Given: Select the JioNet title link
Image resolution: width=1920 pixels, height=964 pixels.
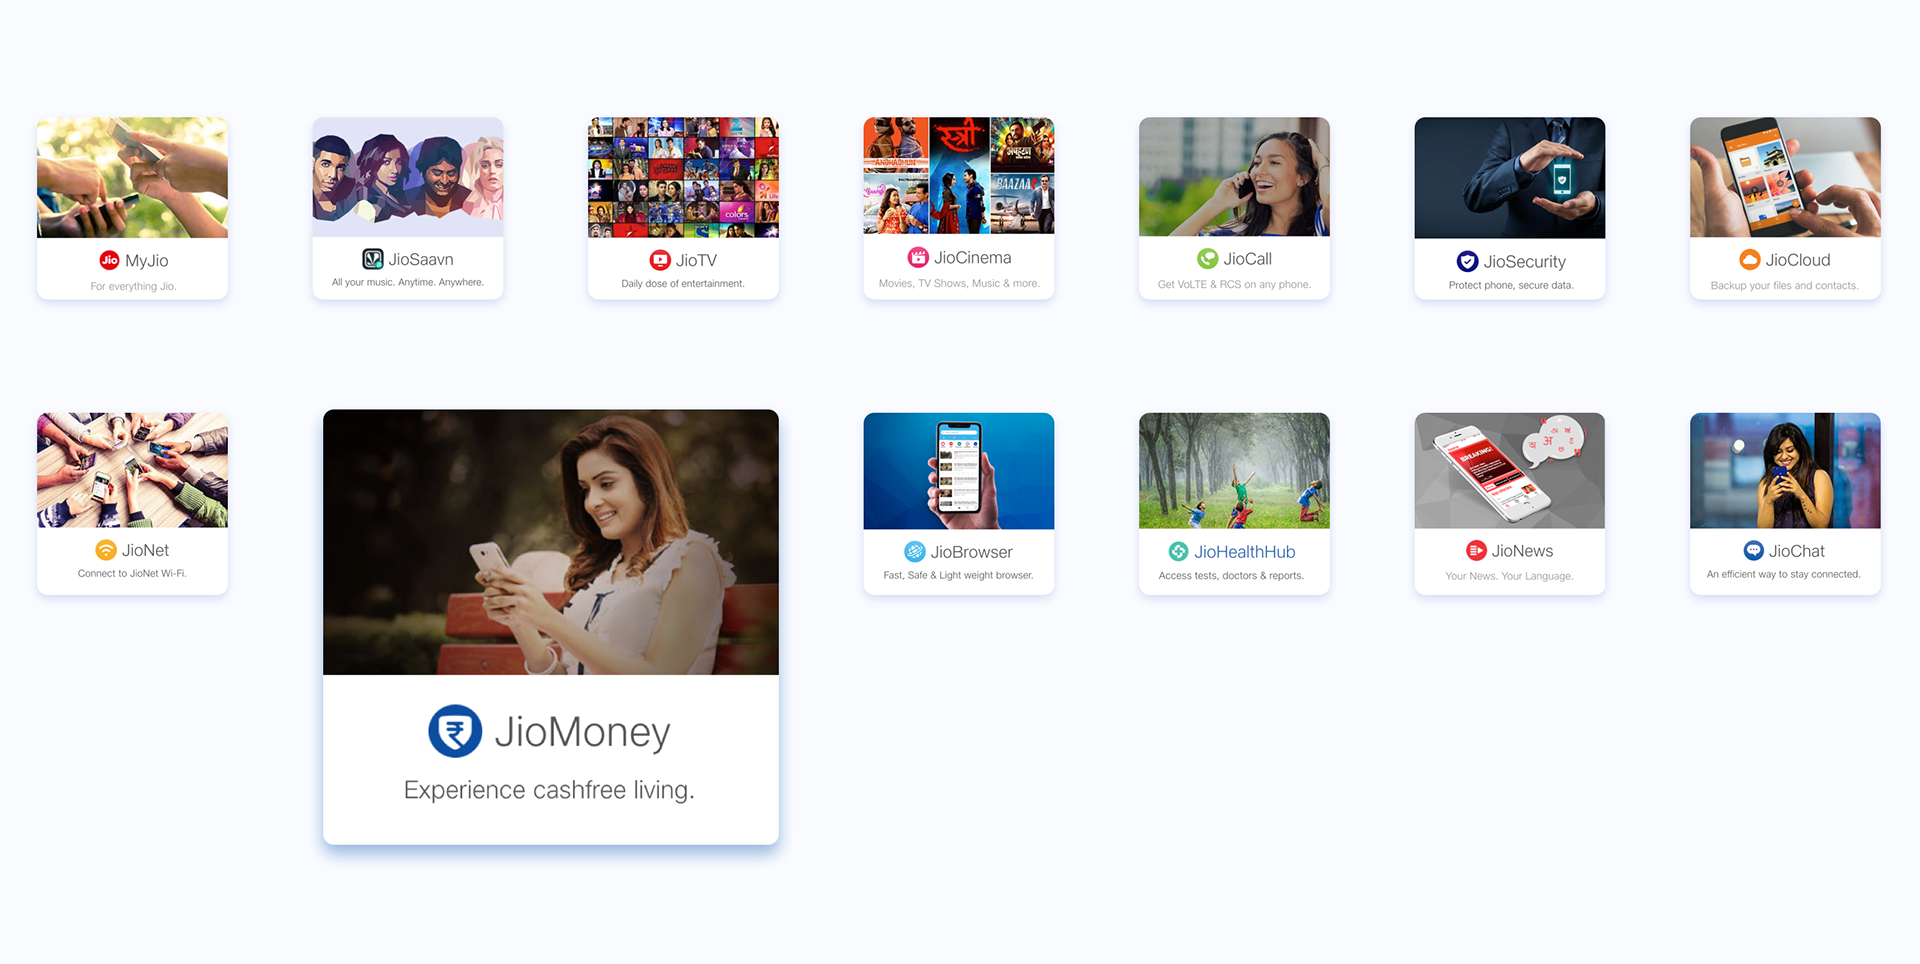Looking at the screenshot, I should click(x=145, y=550).
